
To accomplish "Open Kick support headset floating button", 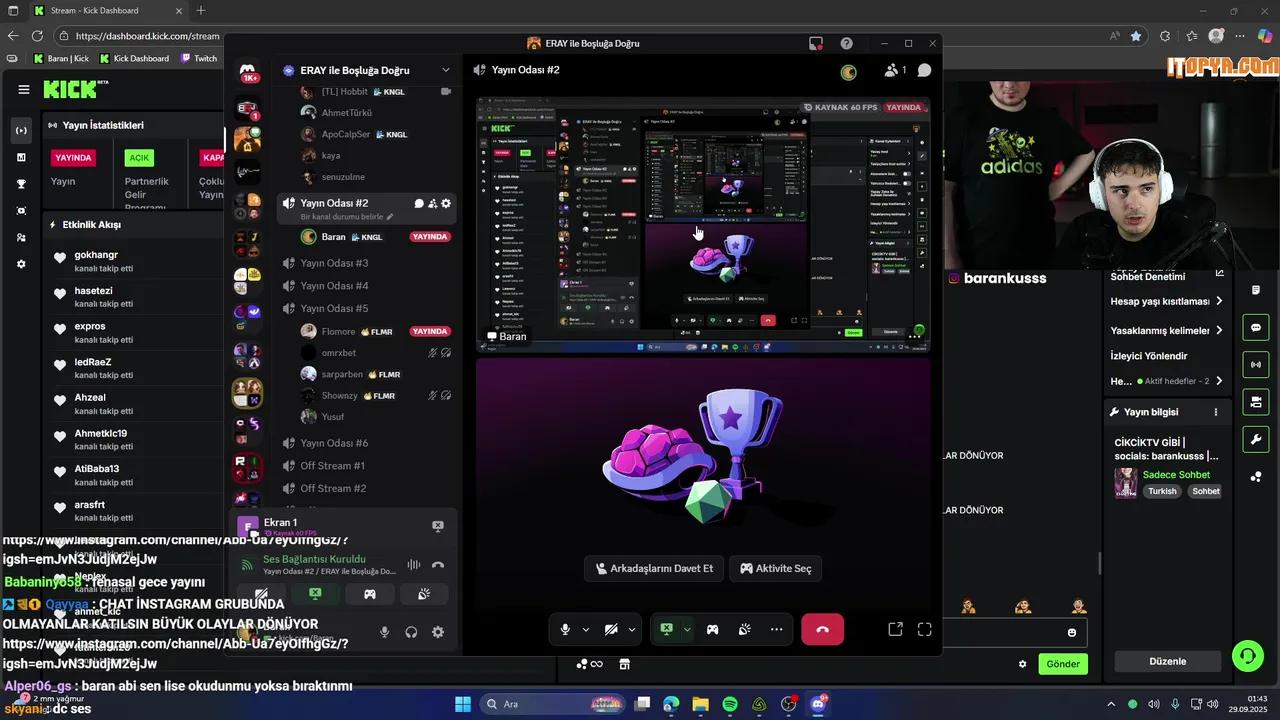I will click(x=1247, y=656).
